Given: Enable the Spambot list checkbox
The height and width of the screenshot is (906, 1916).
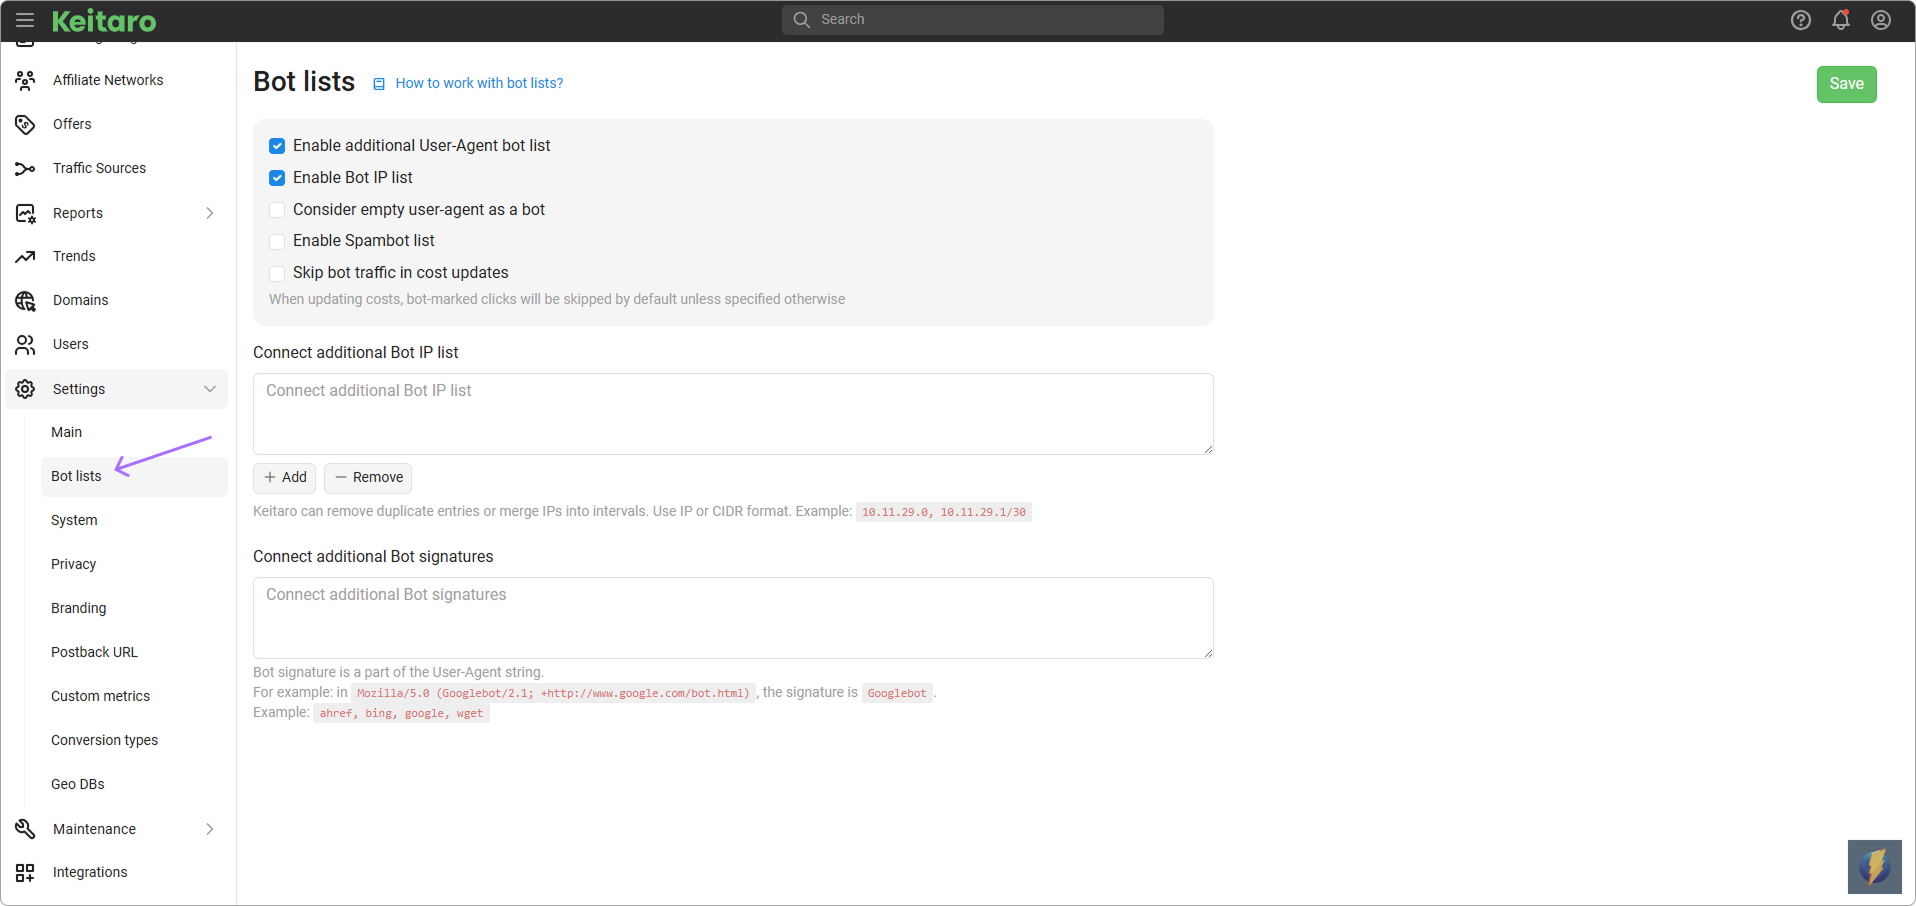Looking at the screenshot, I should (277, 241).
